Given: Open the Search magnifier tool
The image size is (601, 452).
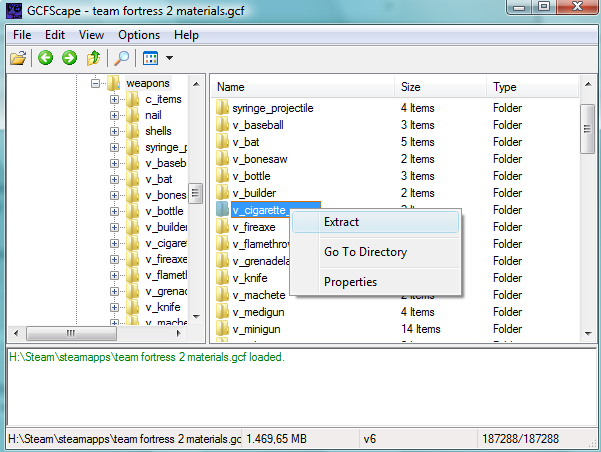Looking at the screenshot, I should click(122, 58).
